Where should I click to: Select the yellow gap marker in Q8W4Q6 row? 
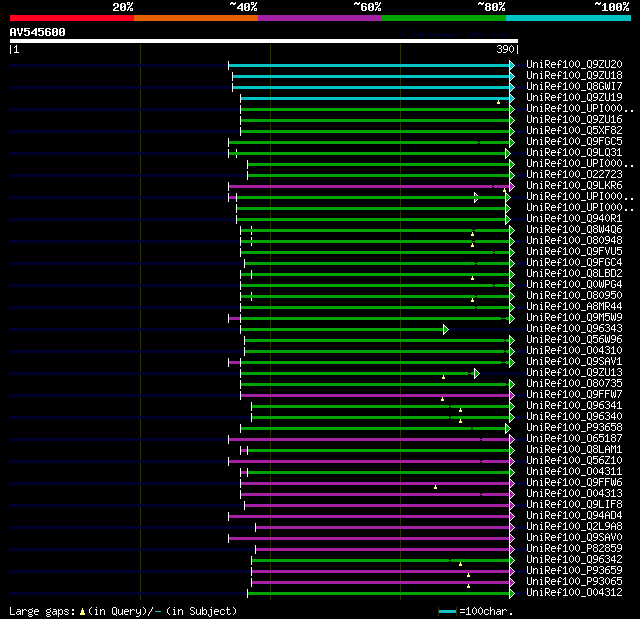473,234
